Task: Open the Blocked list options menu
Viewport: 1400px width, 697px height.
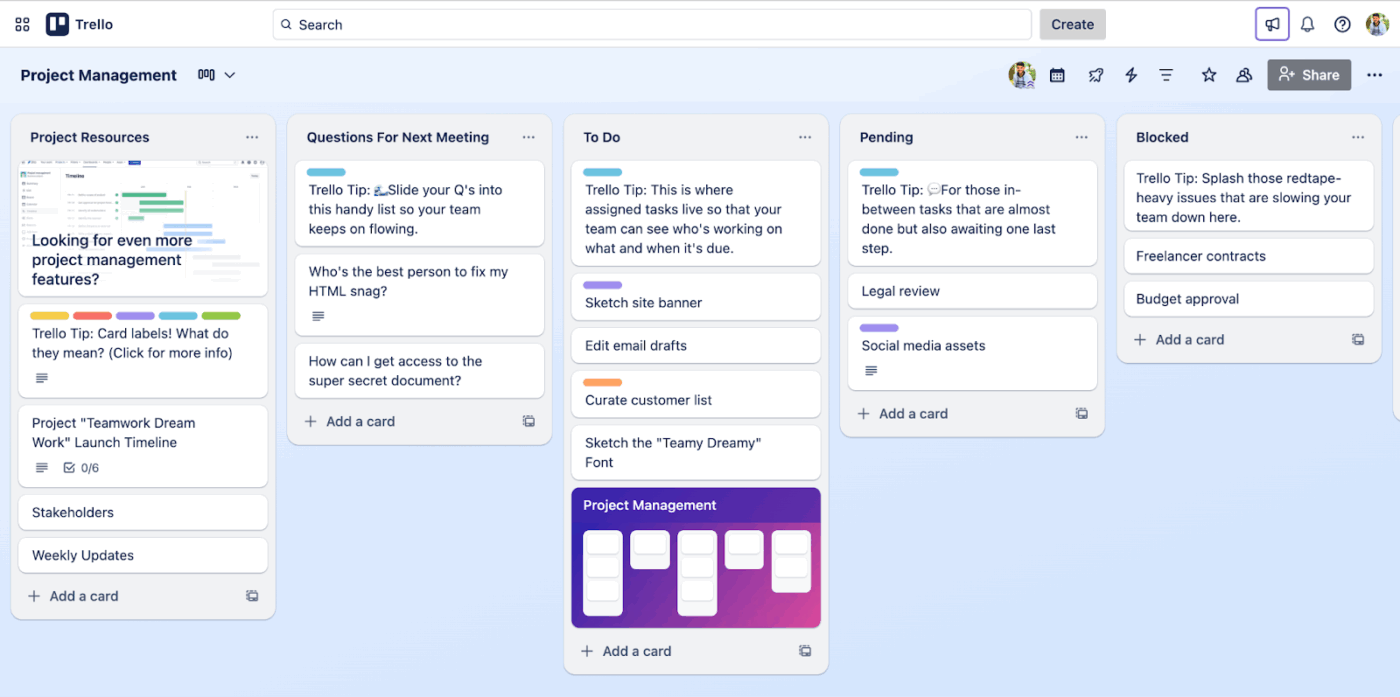Action: click(x=1358, y=137)
